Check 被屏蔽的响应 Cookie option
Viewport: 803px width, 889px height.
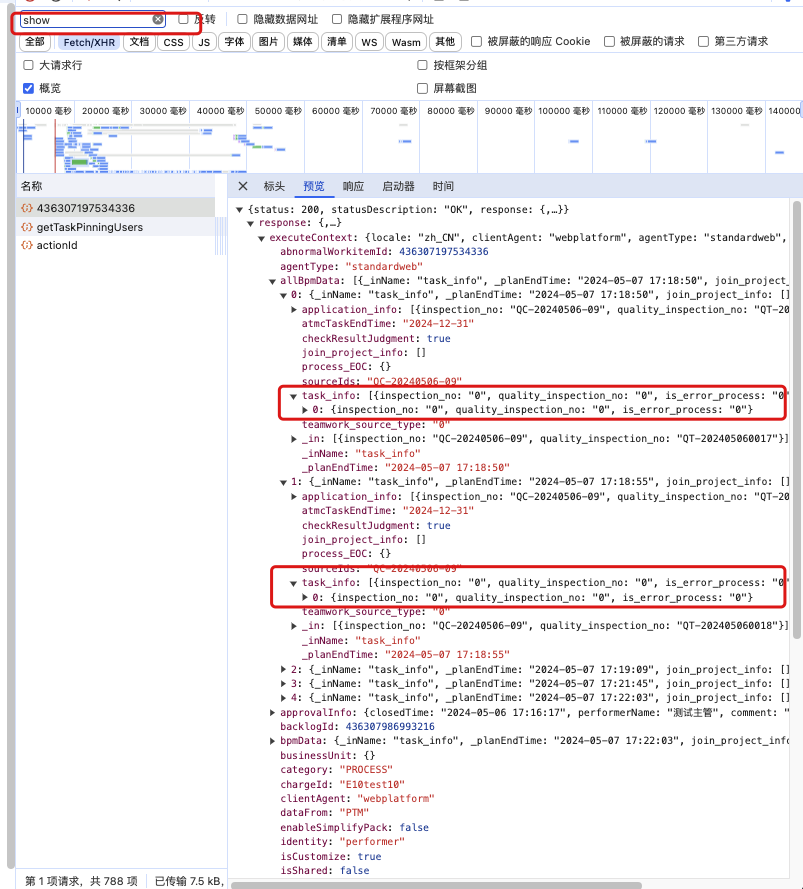476,41
